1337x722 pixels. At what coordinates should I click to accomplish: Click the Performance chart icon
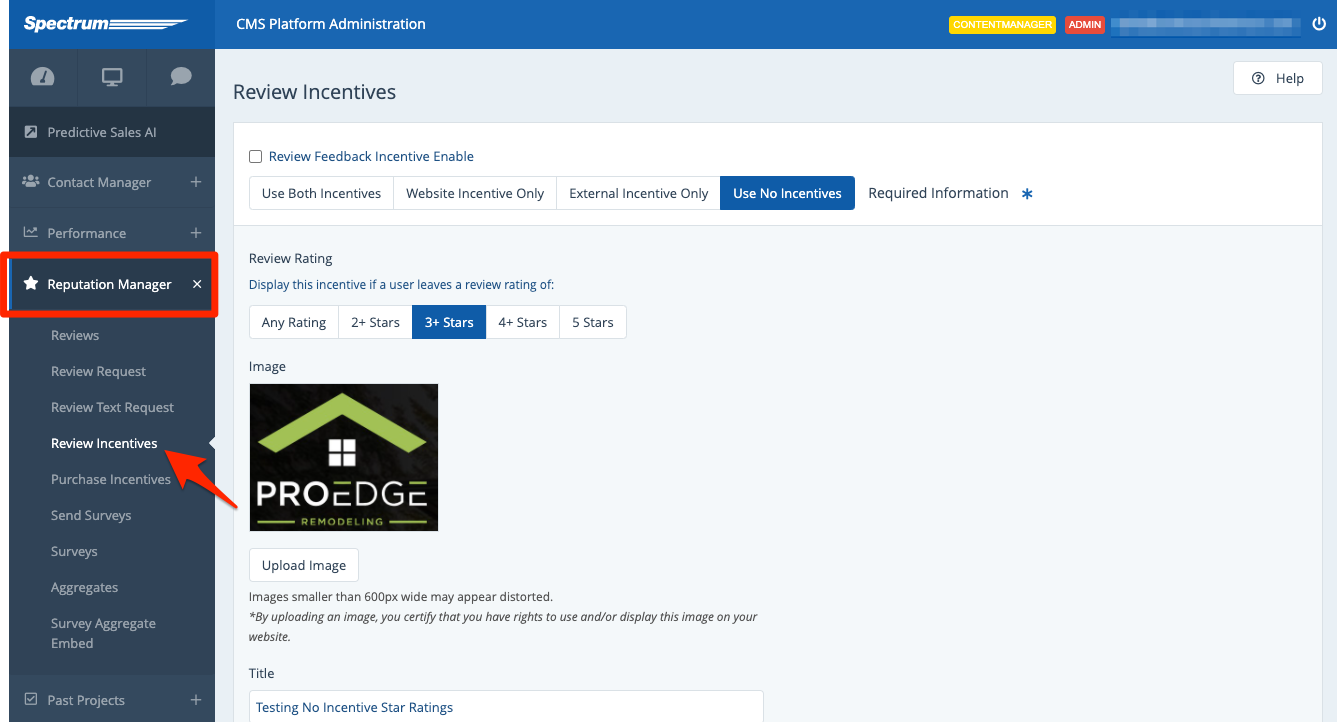pos(31,233)
